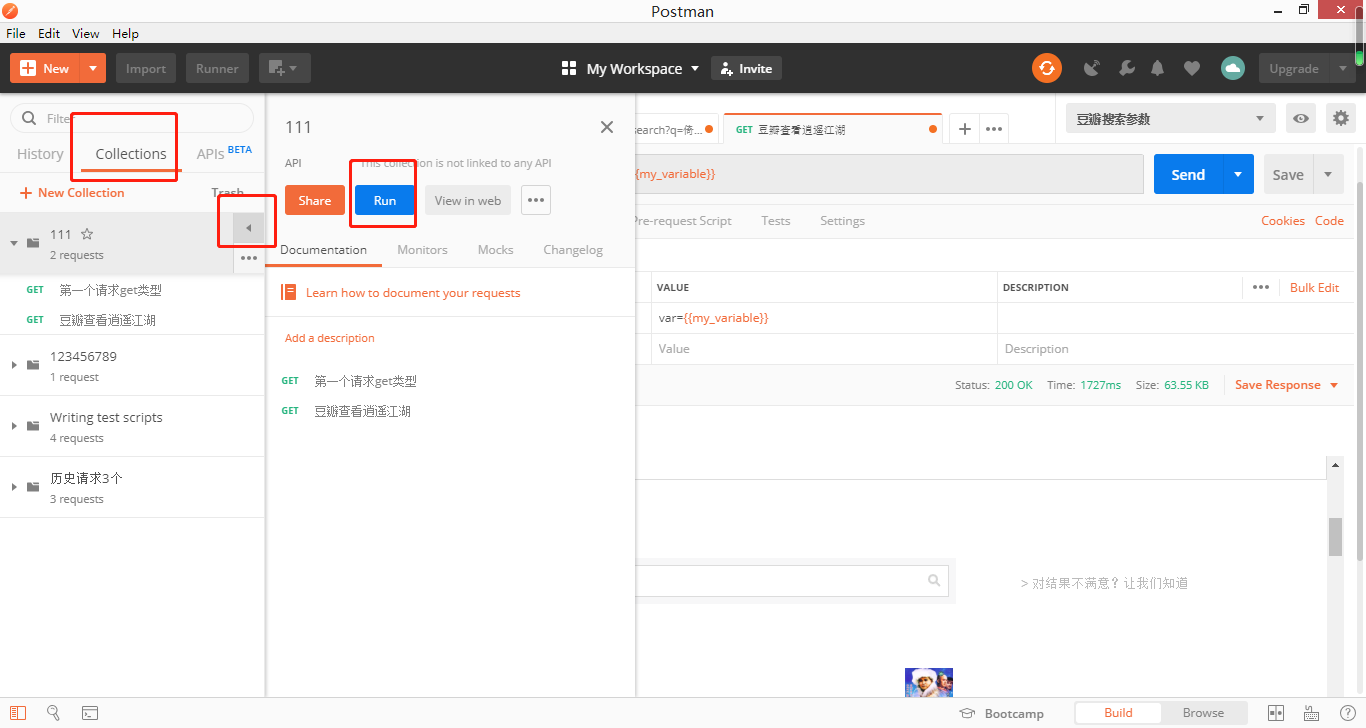Toggle two-pane layout icon
Screen dimensions: 1366x728
[x=1276, y=713]
